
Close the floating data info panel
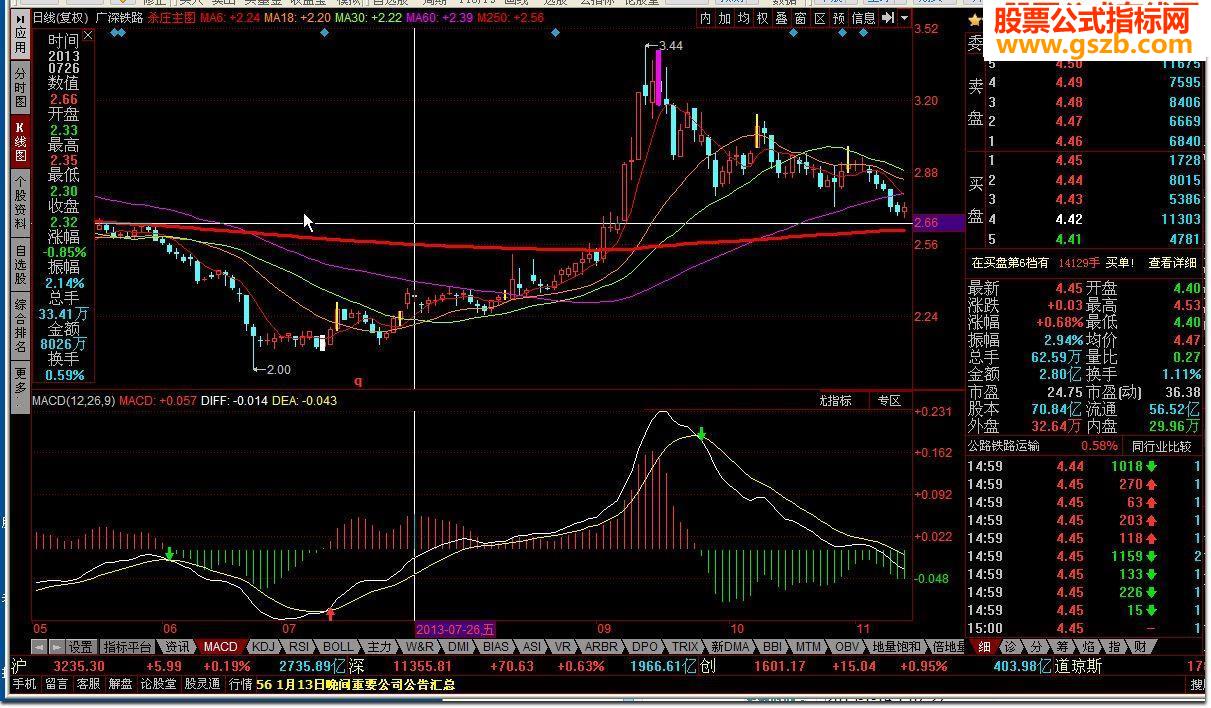(x=88, y=36)
